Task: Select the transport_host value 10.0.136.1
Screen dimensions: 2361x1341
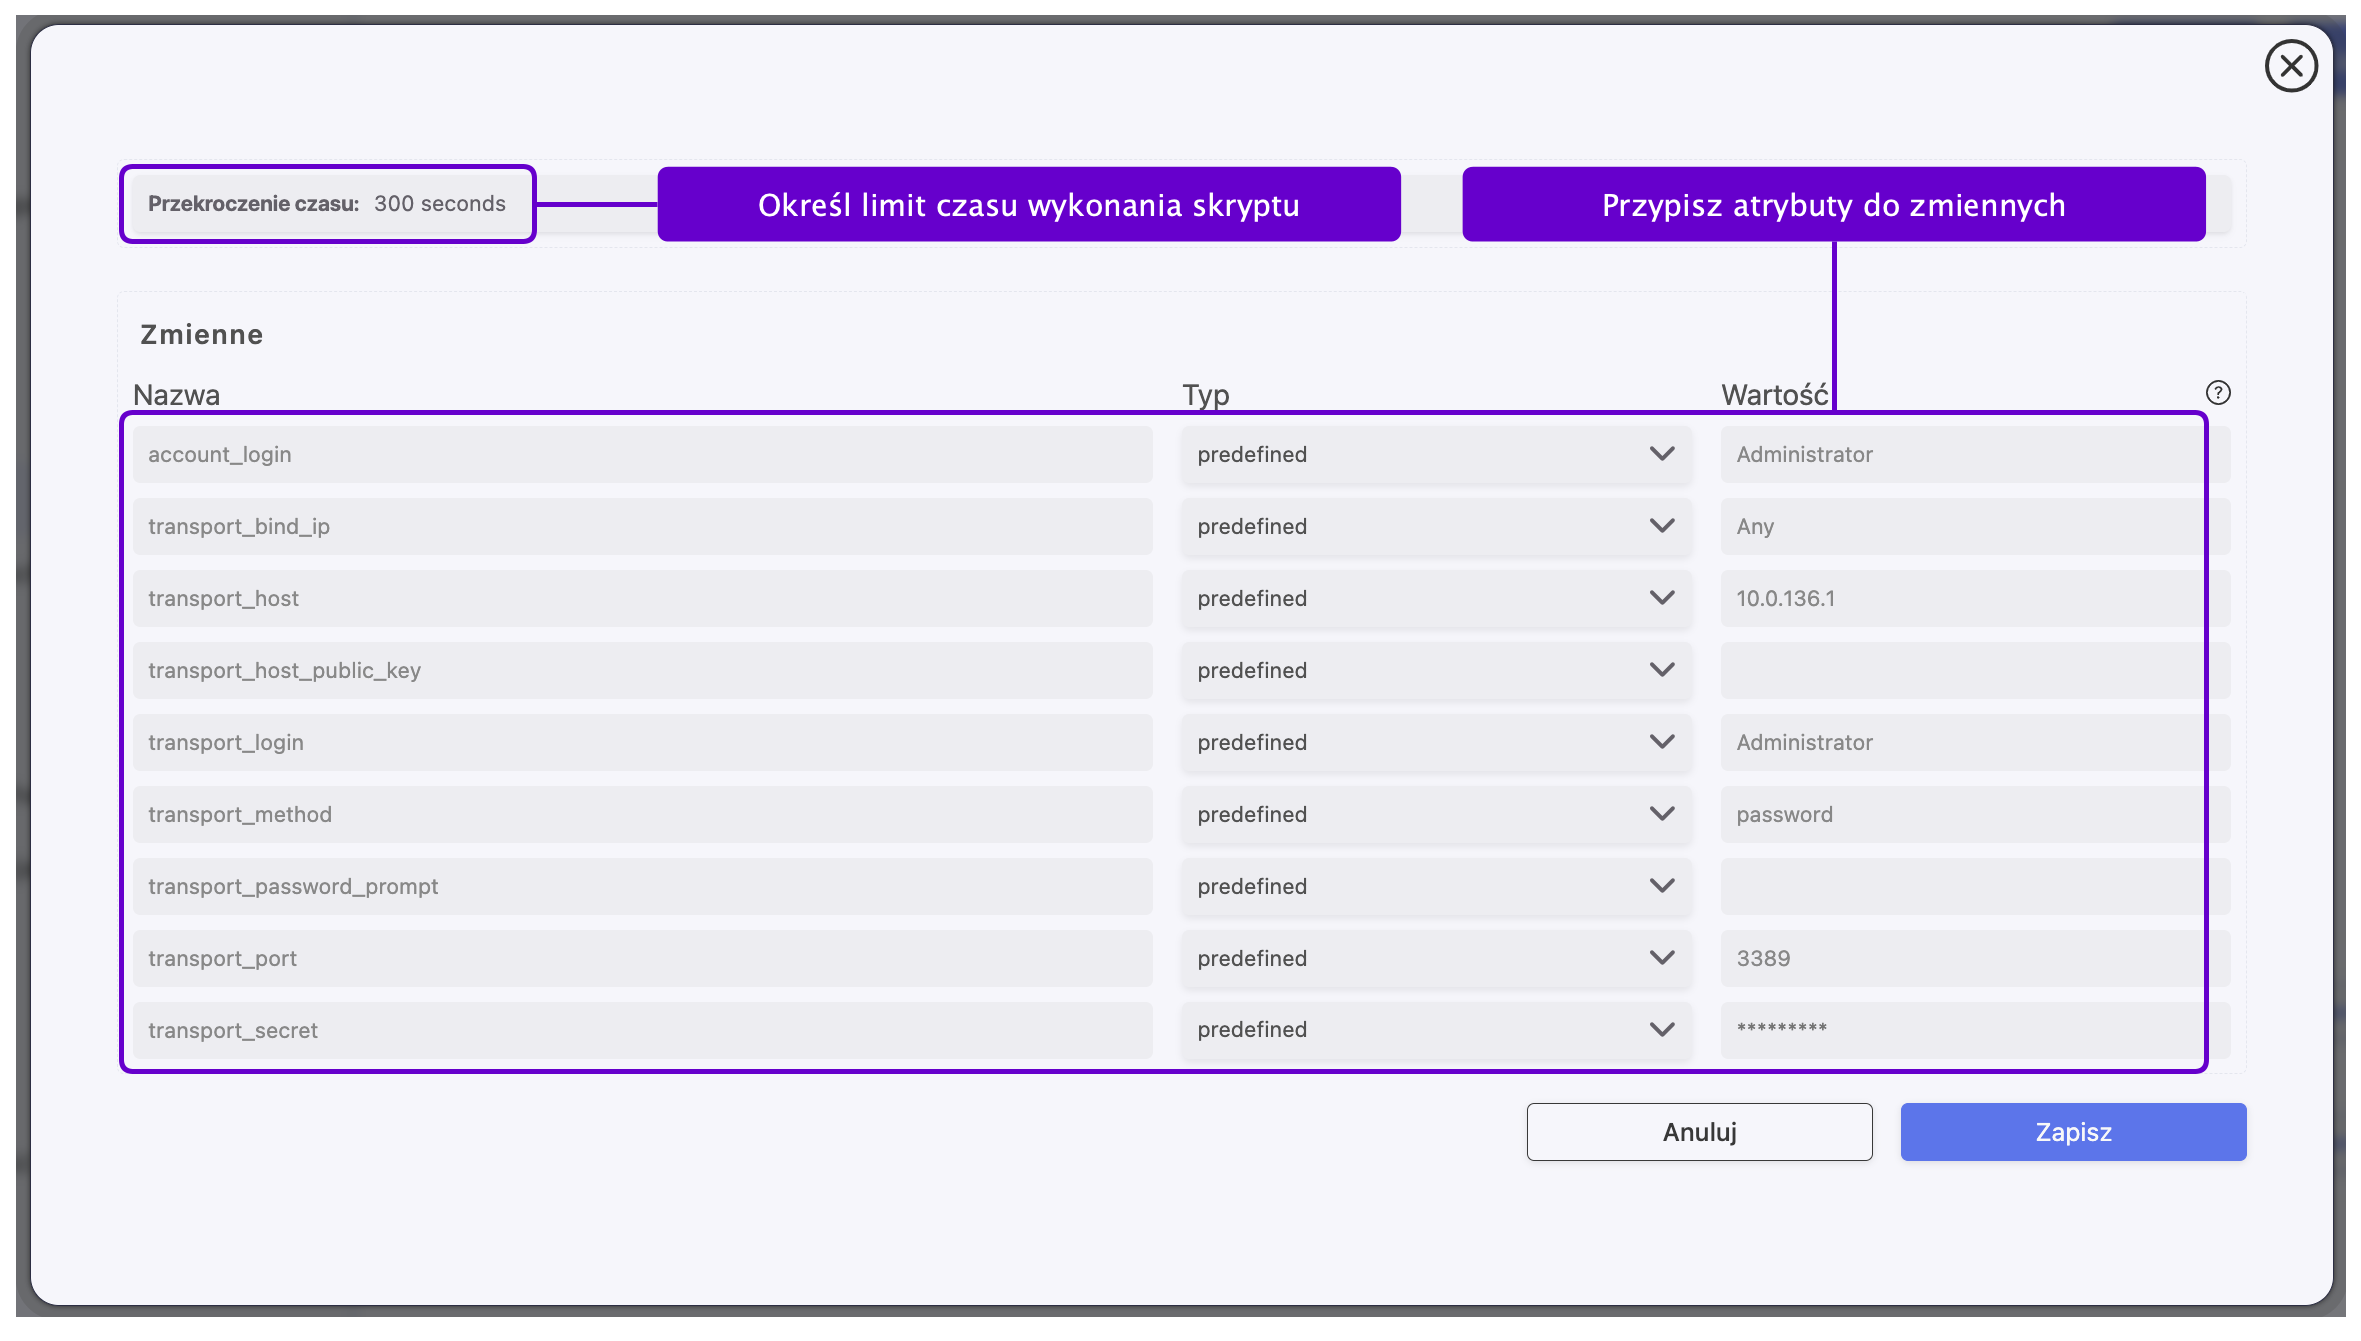Action: tap(1960, 599)
